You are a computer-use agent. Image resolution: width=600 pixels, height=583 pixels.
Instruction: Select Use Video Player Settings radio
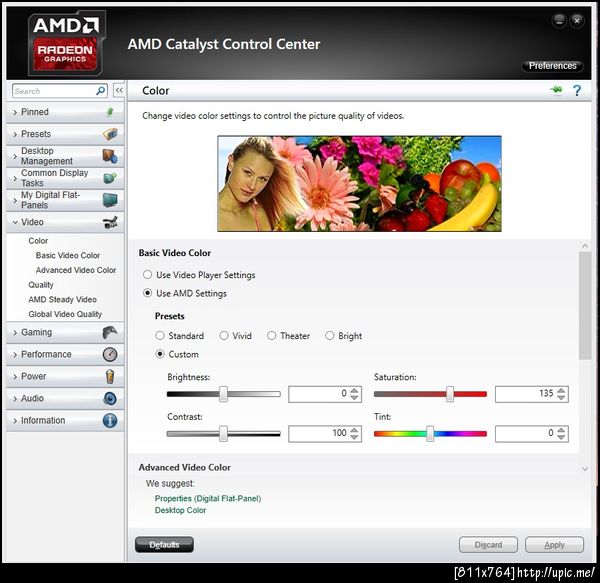[x=147, y=274]
